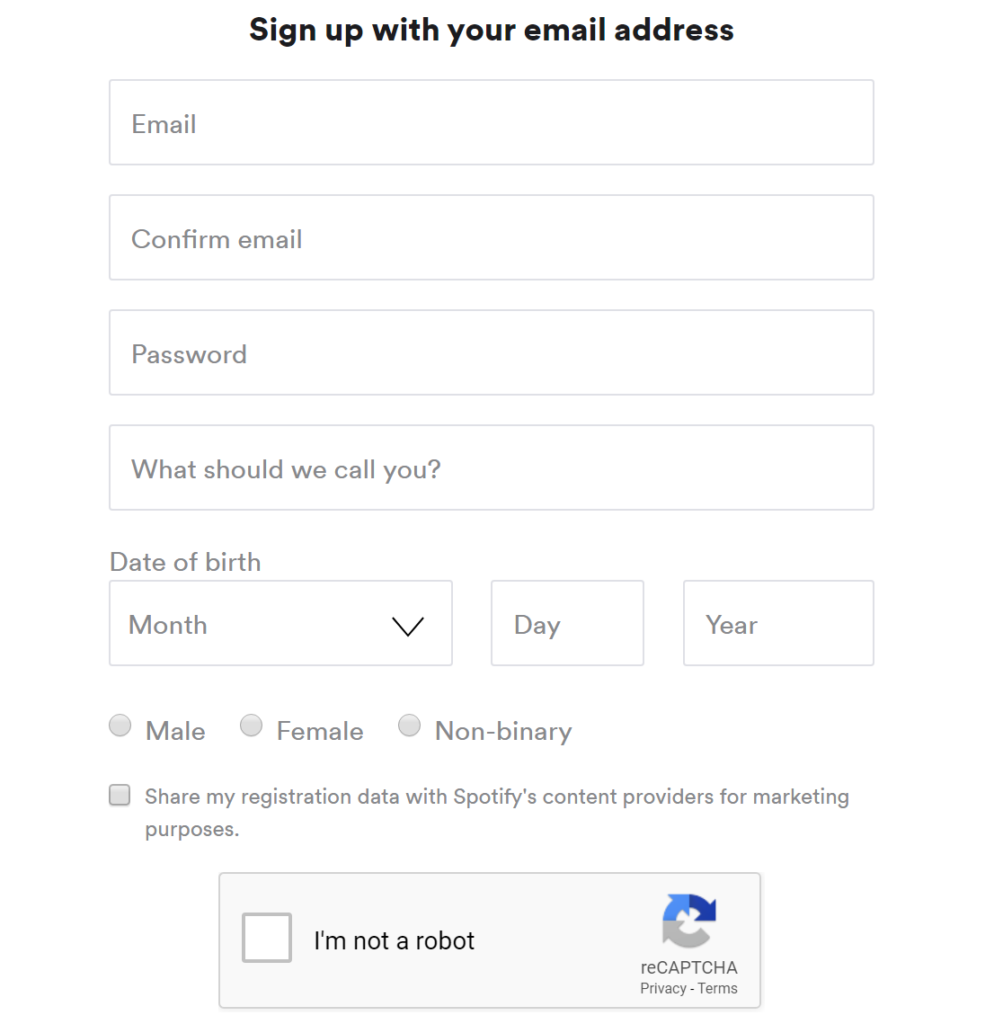Enable sharing registration data checkbox

[x=120, y=795]
